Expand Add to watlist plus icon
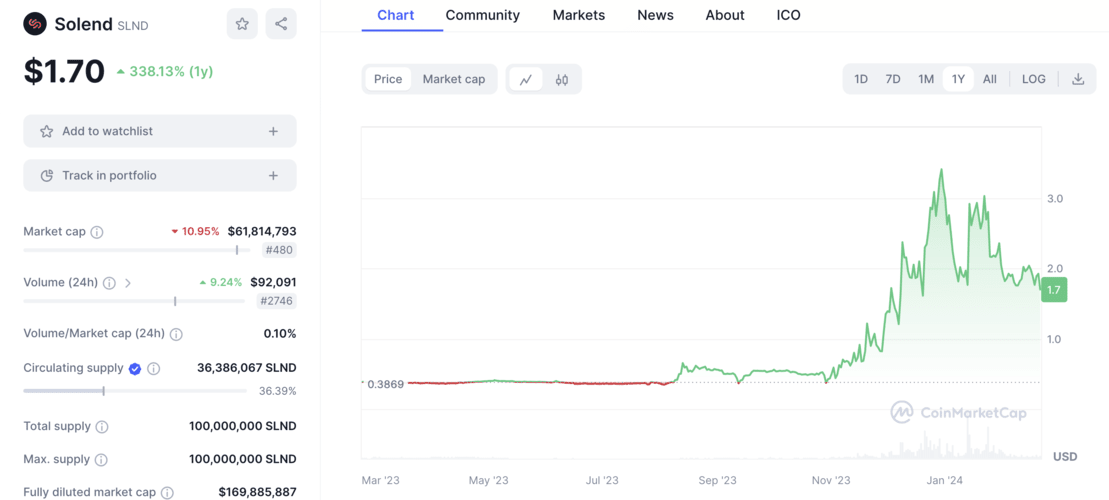This screenshot has width=1109, height=500. (x=273, y=131)
